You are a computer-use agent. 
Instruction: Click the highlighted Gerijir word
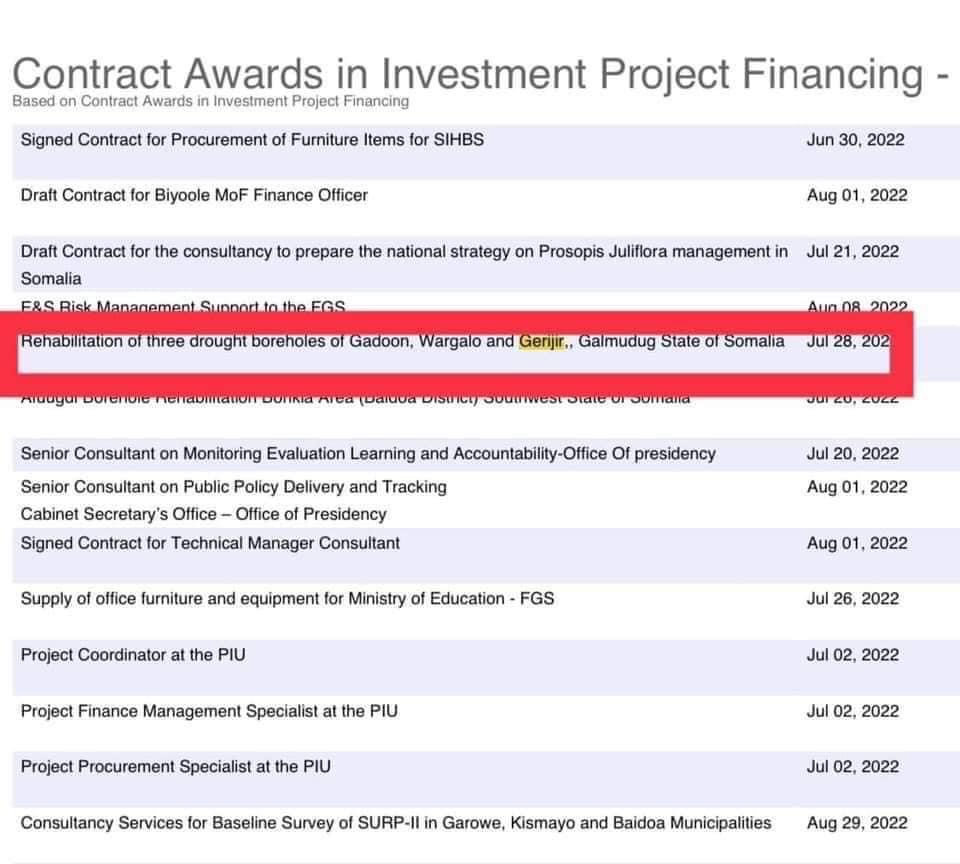click(x=541, y=341)
